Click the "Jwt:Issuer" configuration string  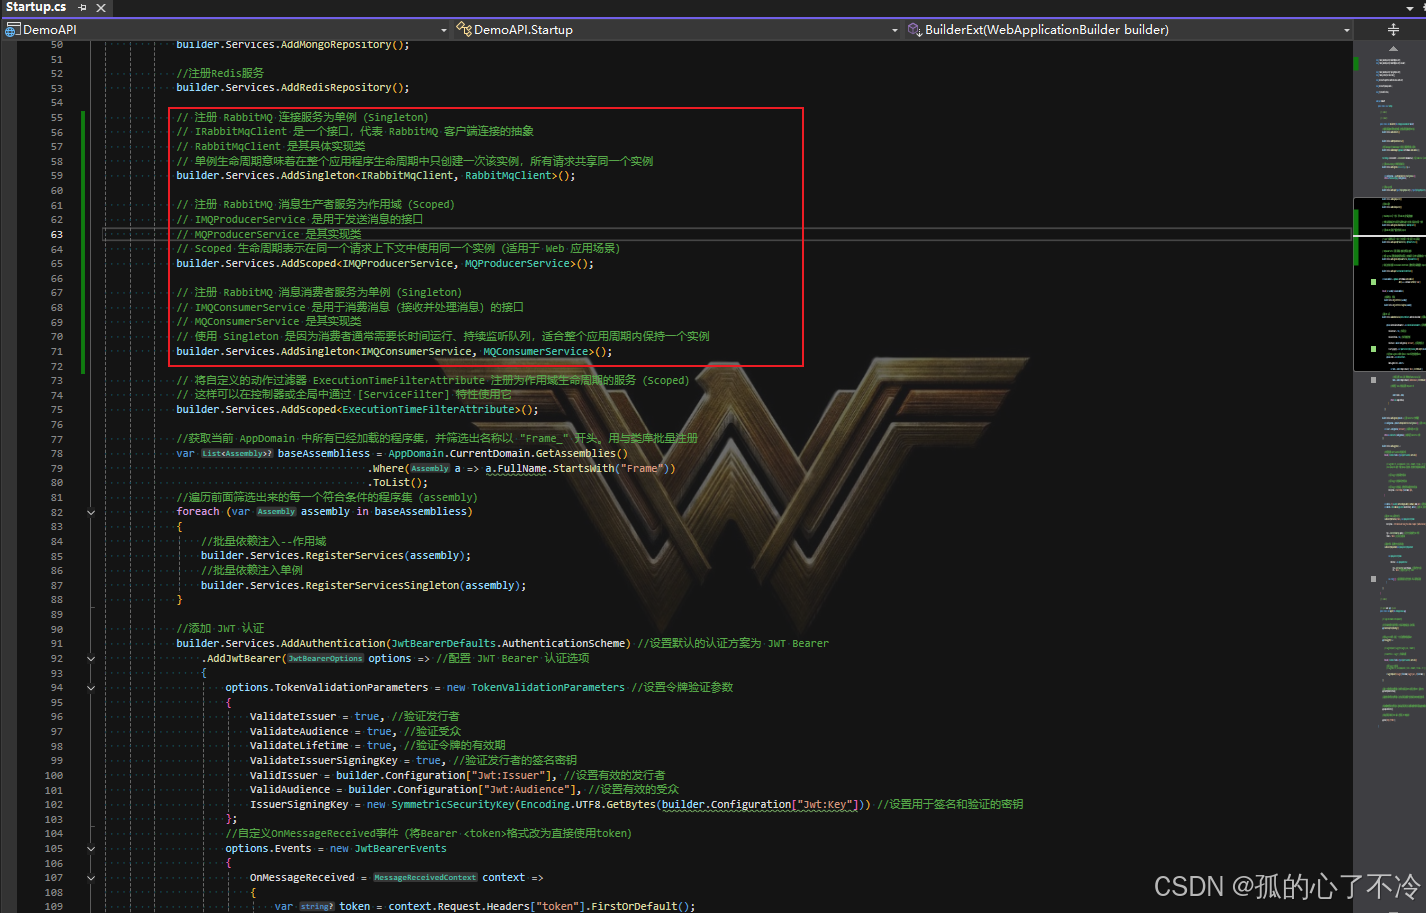click(x=508, y=776)
